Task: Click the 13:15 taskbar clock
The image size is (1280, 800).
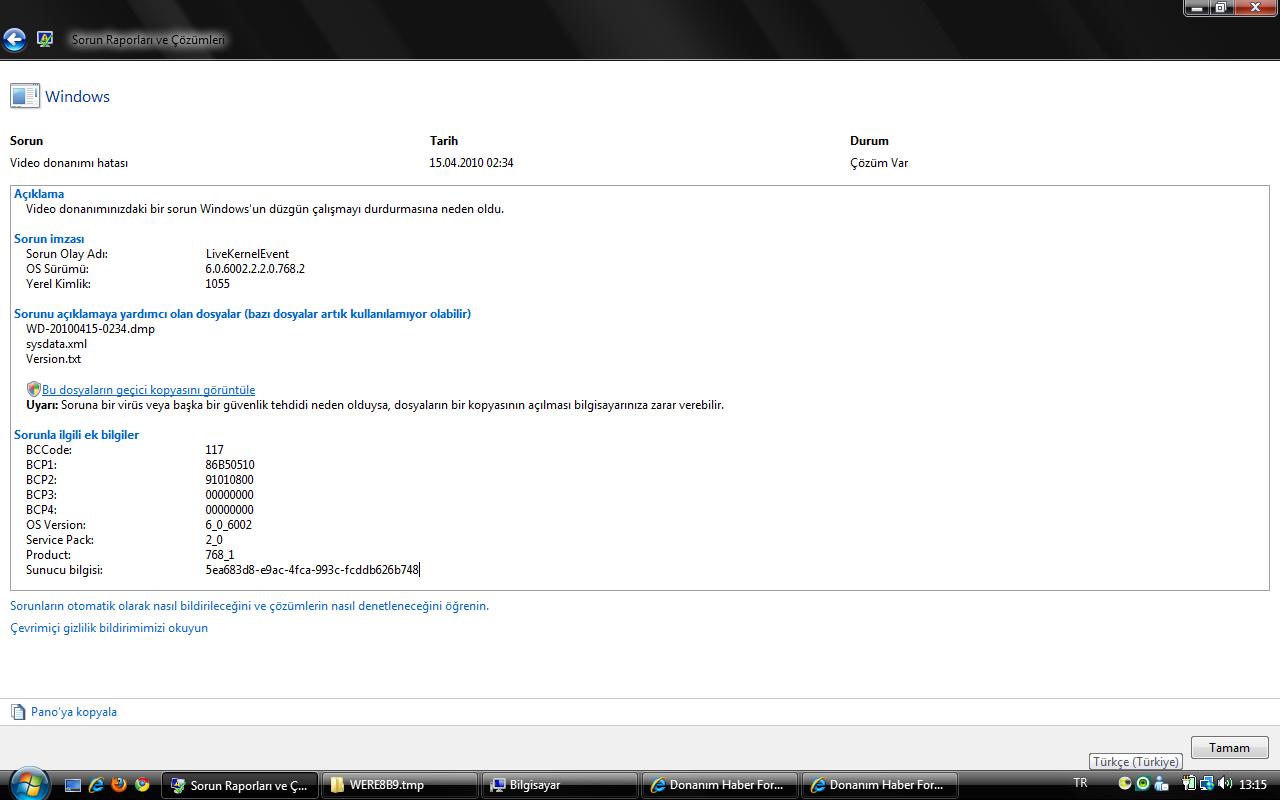Action: [x=1253, y=785]
